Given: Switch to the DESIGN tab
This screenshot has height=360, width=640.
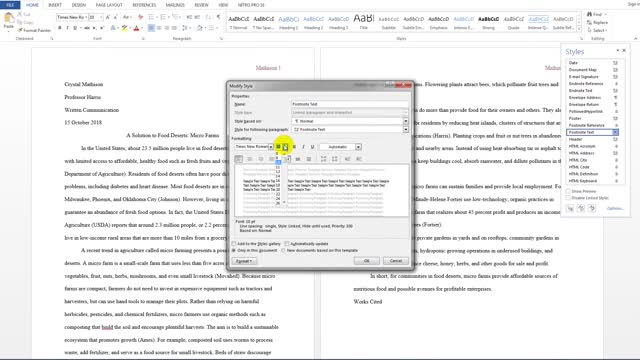Looking at the screenshot, I should 78,5.
